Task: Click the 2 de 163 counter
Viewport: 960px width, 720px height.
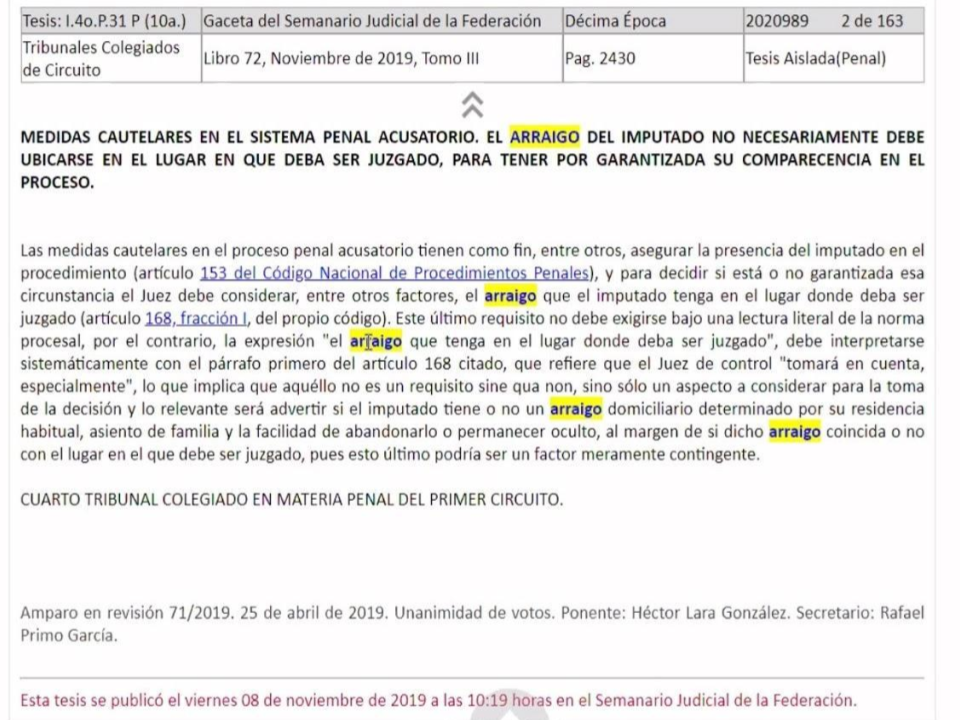Action: click(x=872, y=21)
